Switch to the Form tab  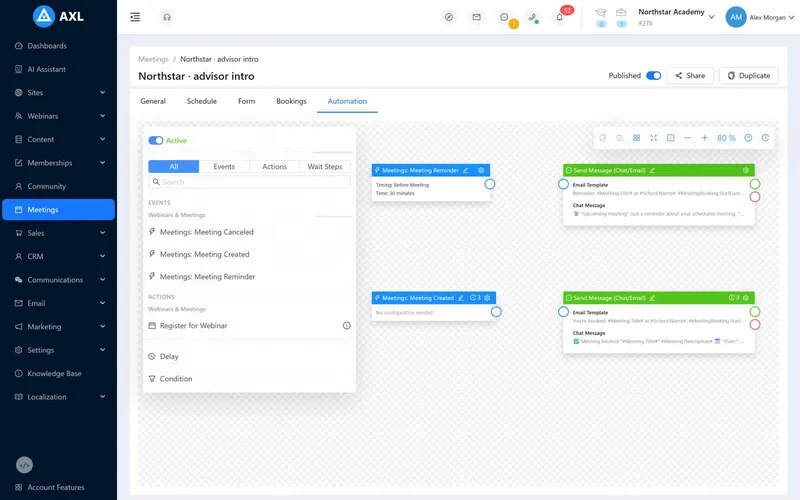point(246,101)
